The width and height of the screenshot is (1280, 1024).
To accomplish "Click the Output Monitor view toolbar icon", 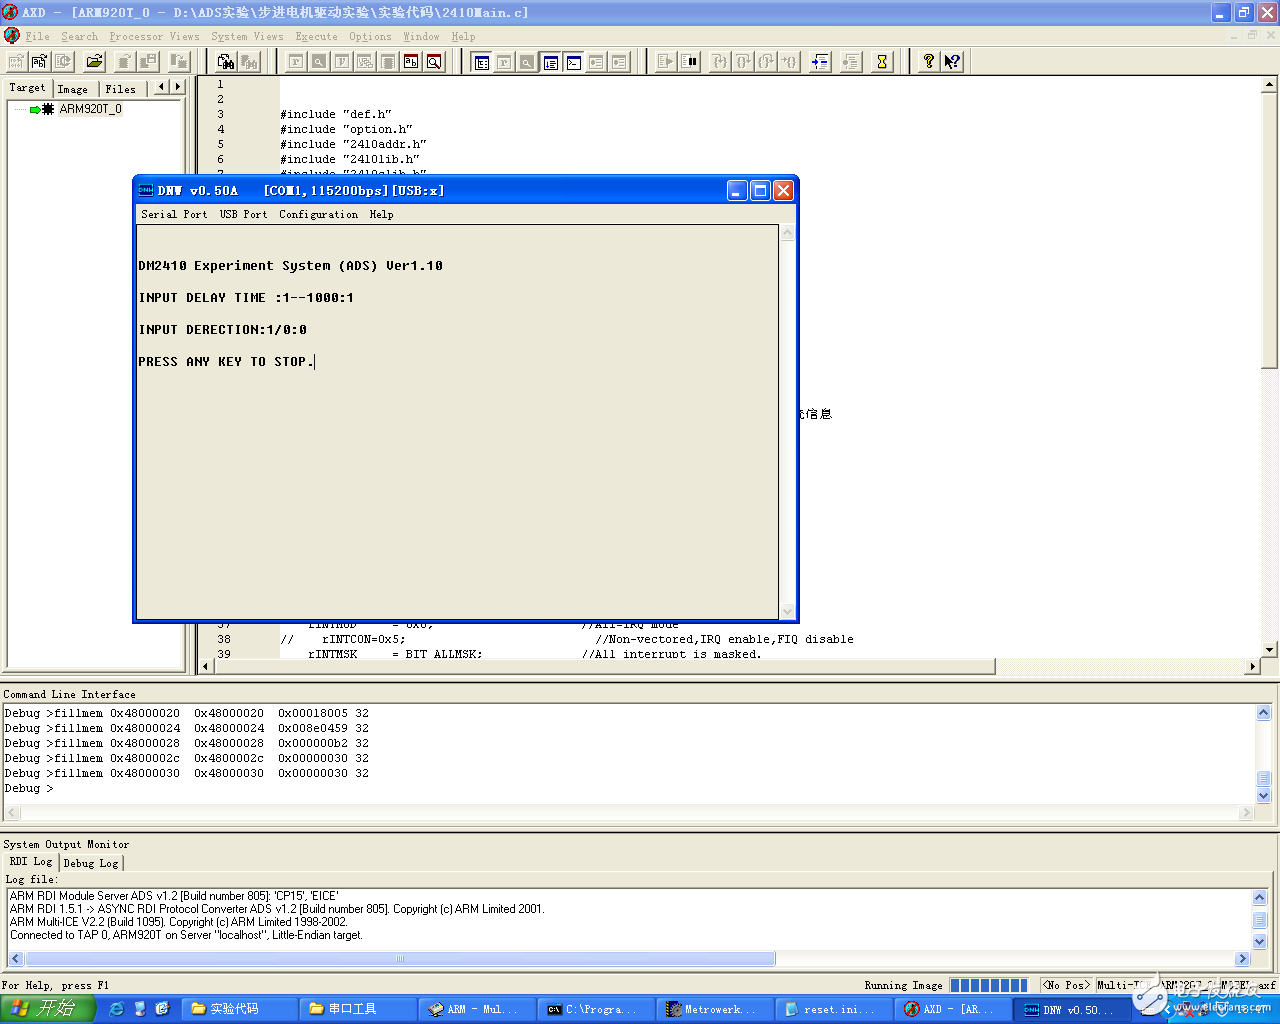I will 551,62.
